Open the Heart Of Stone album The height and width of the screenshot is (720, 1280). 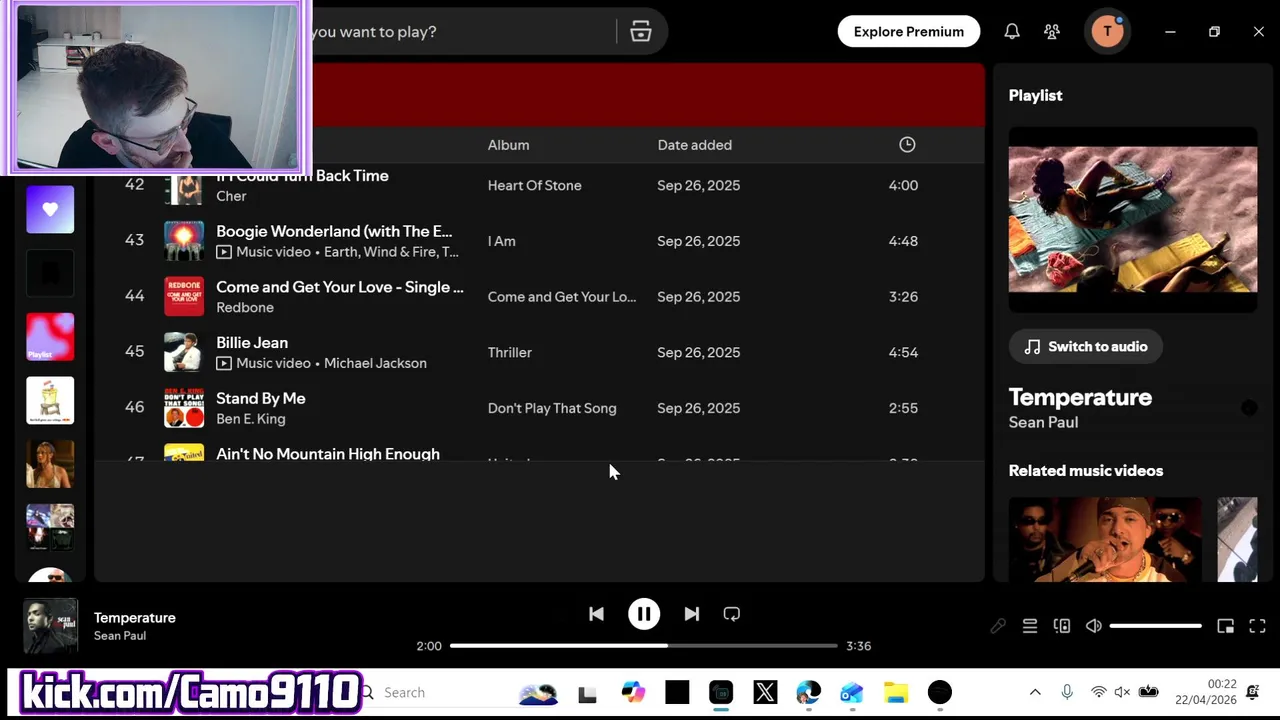(x=534, y=185)
